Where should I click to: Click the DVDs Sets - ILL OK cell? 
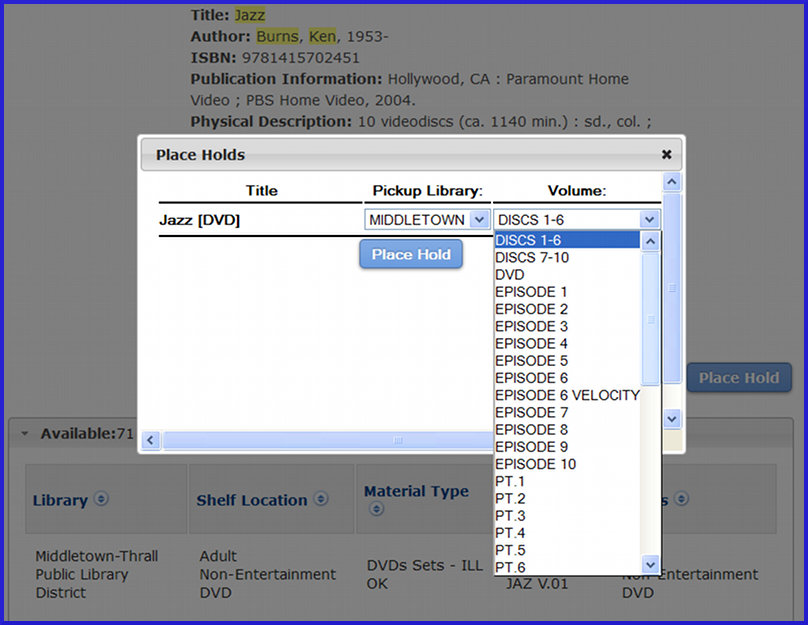click(x=425, y=574)
